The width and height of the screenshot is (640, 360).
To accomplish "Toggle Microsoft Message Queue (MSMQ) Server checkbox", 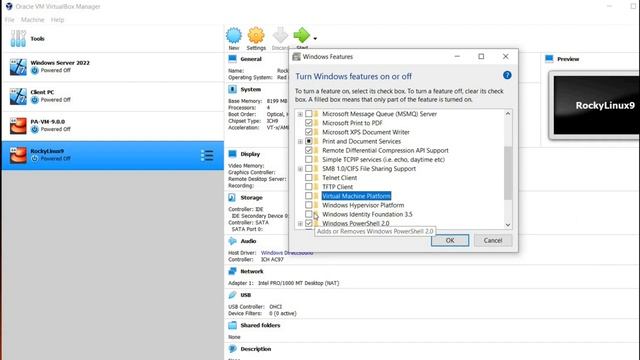I will tap(309, 114).
